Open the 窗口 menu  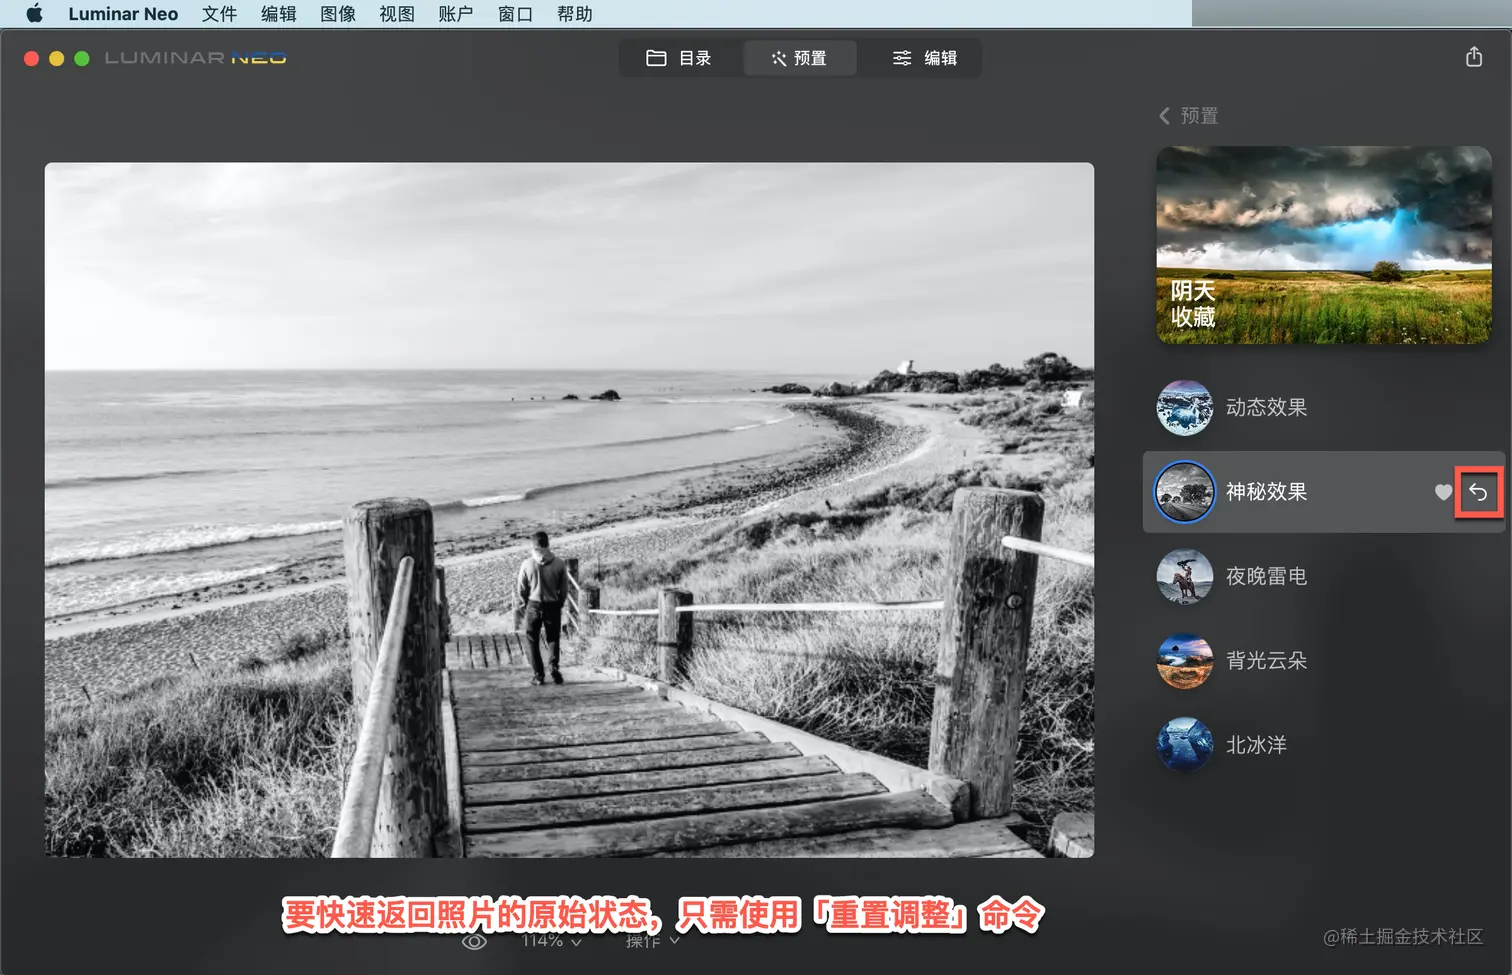pyautogui.click(x=515, y=14)
